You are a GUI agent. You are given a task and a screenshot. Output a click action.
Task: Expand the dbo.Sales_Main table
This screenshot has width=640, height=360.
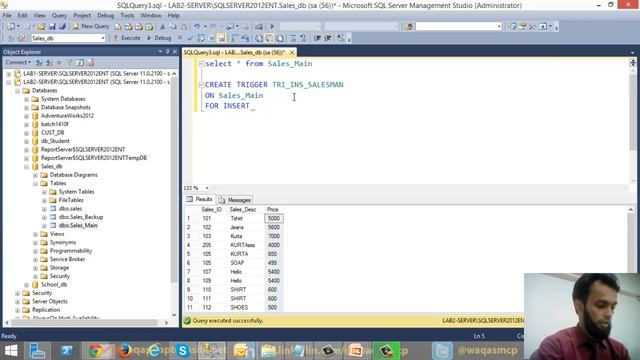[x=44, y=225]
